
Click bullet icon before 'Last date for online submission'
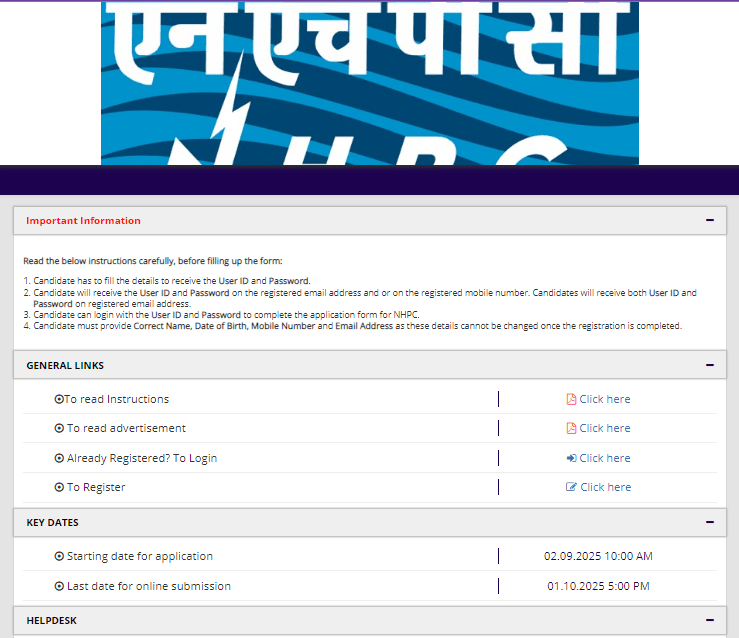tap(59, 586)
